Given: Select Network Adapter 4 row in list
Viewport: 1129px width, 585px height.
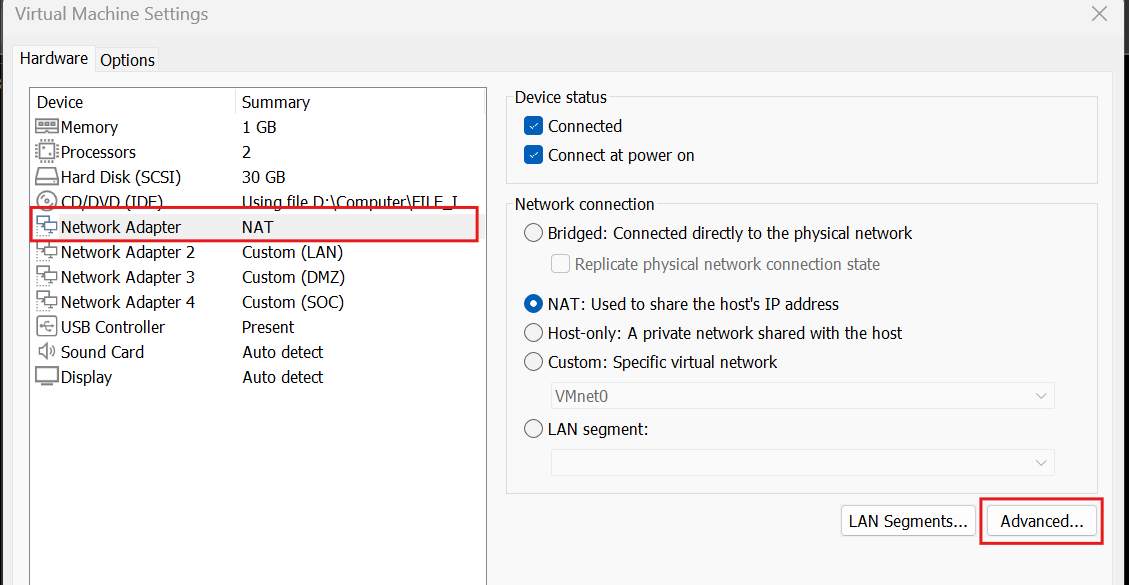Looking at the screenshot, I should click(128, 302).
